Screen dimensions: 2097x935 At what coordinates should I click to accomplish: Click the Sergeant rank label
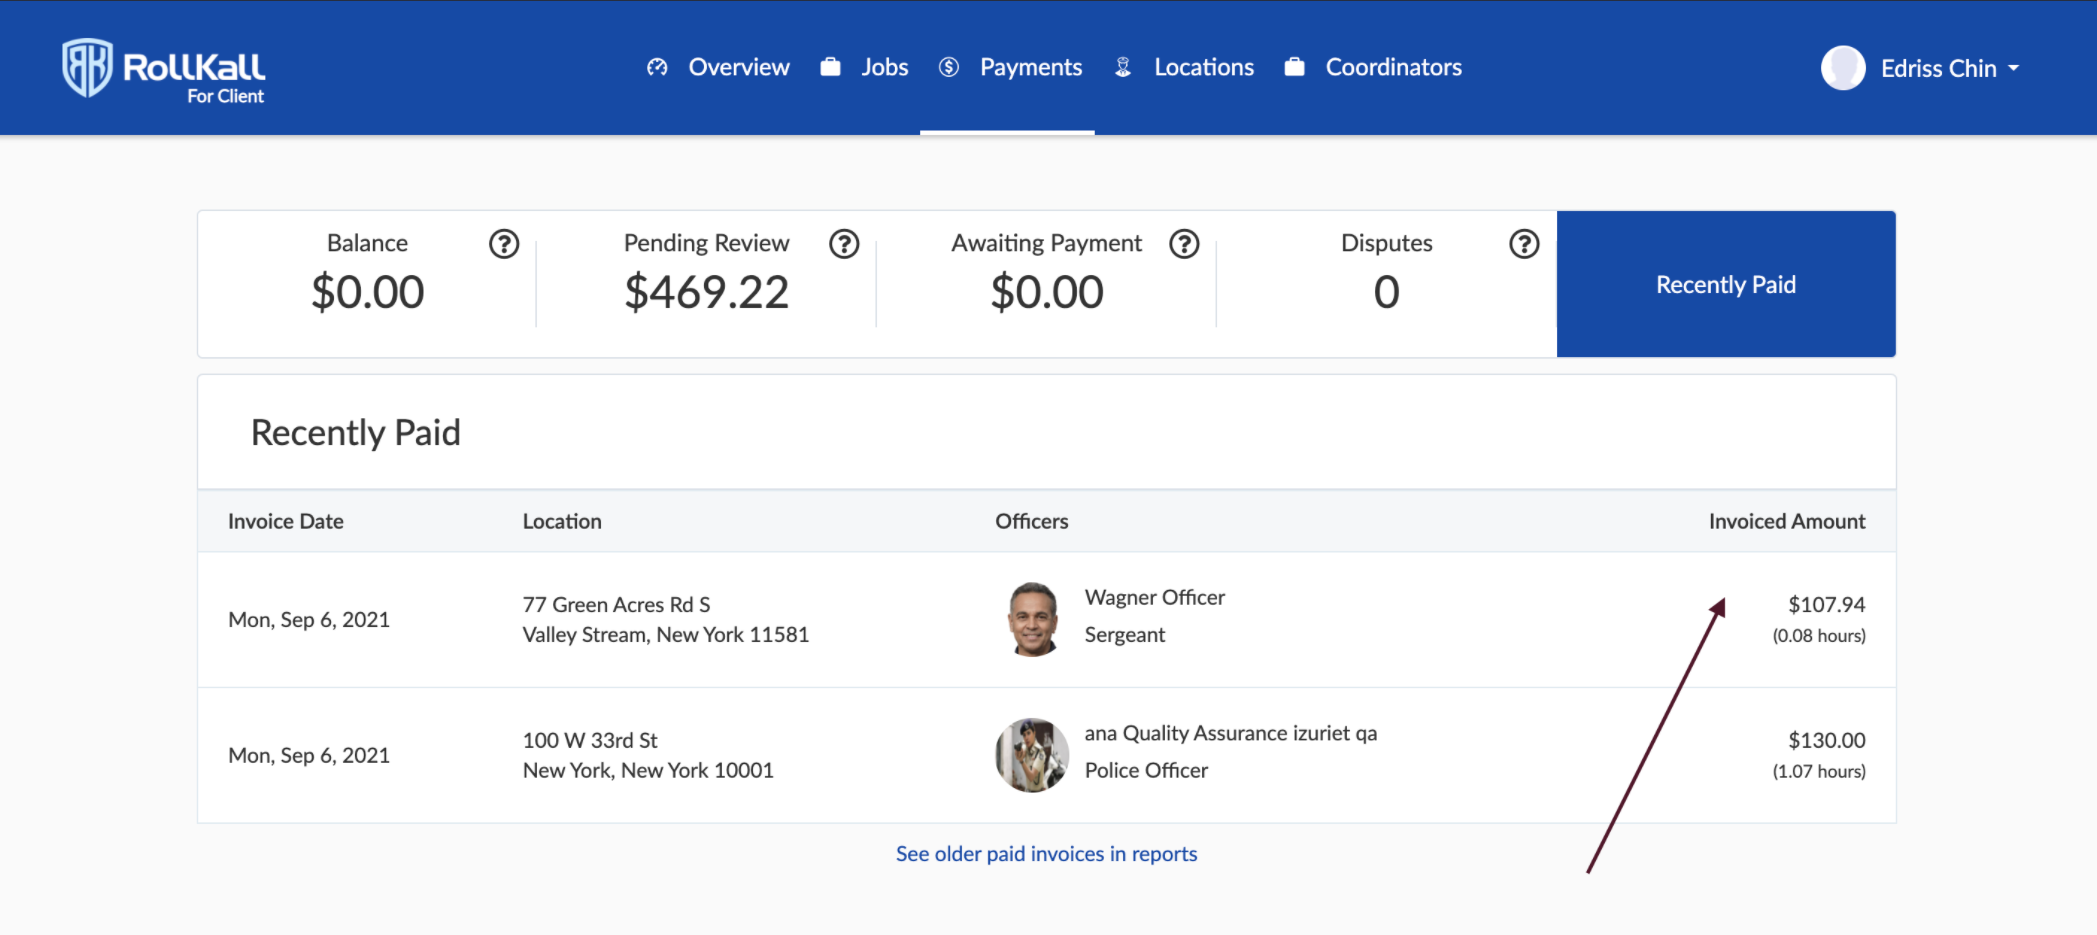[x=1125, y=634]
